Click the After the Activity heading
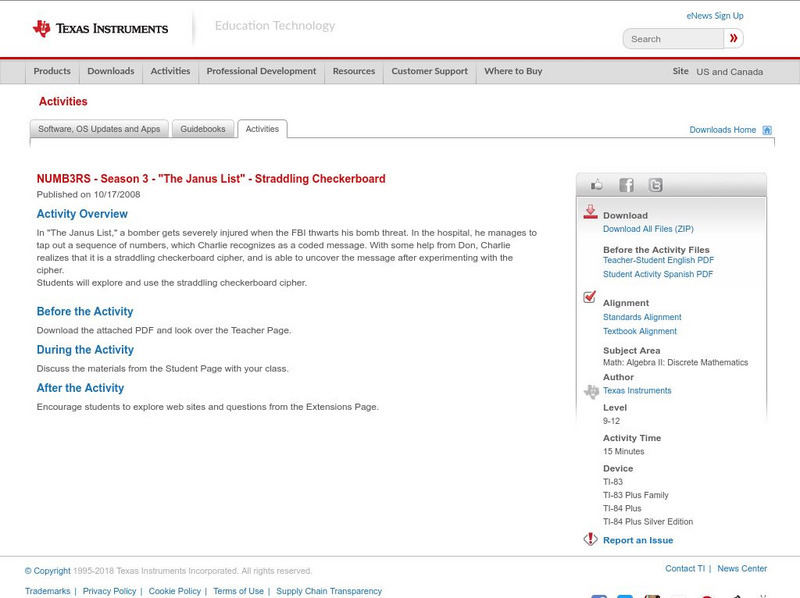The image size is (800, 598). [x=80, y=388]
